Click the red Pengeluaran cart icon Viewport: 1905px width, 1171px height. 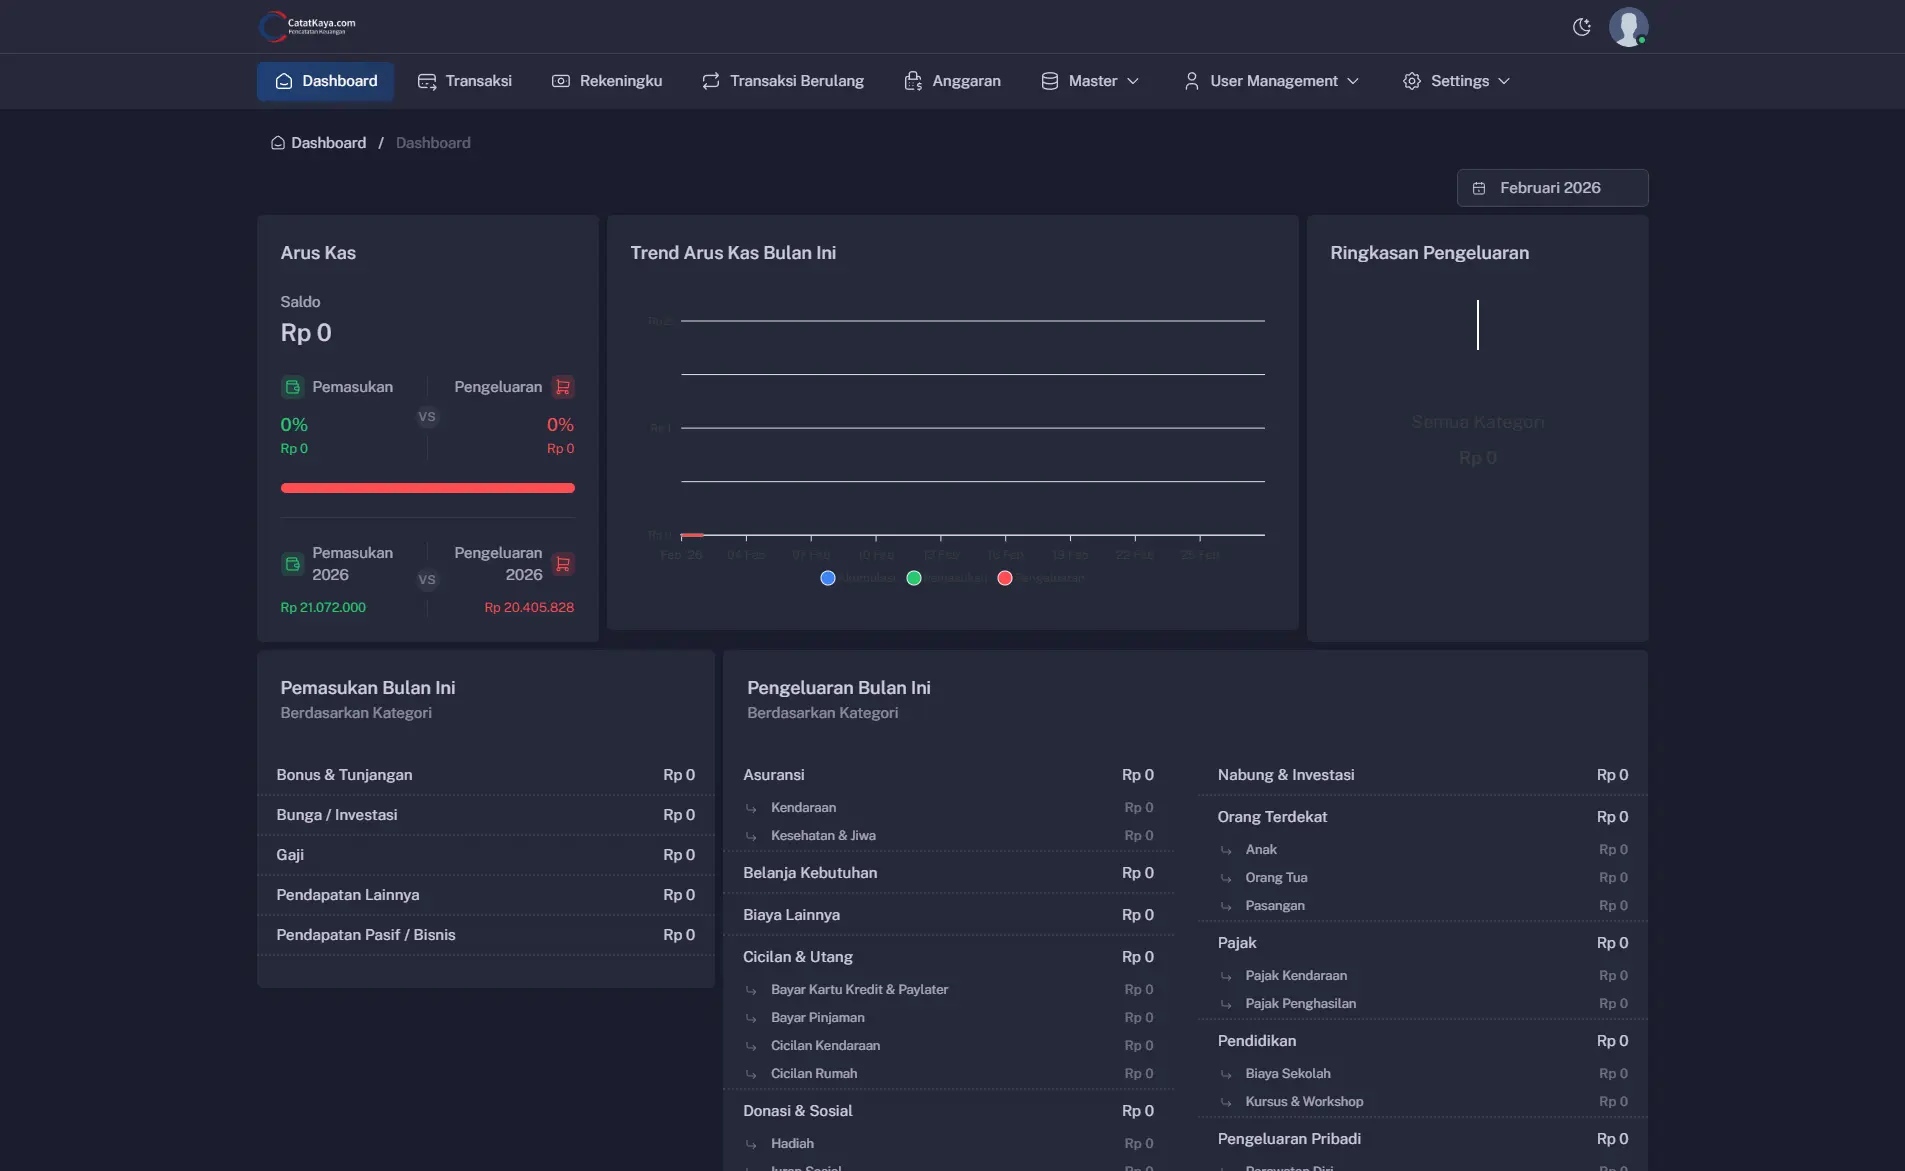coord(563,387)
